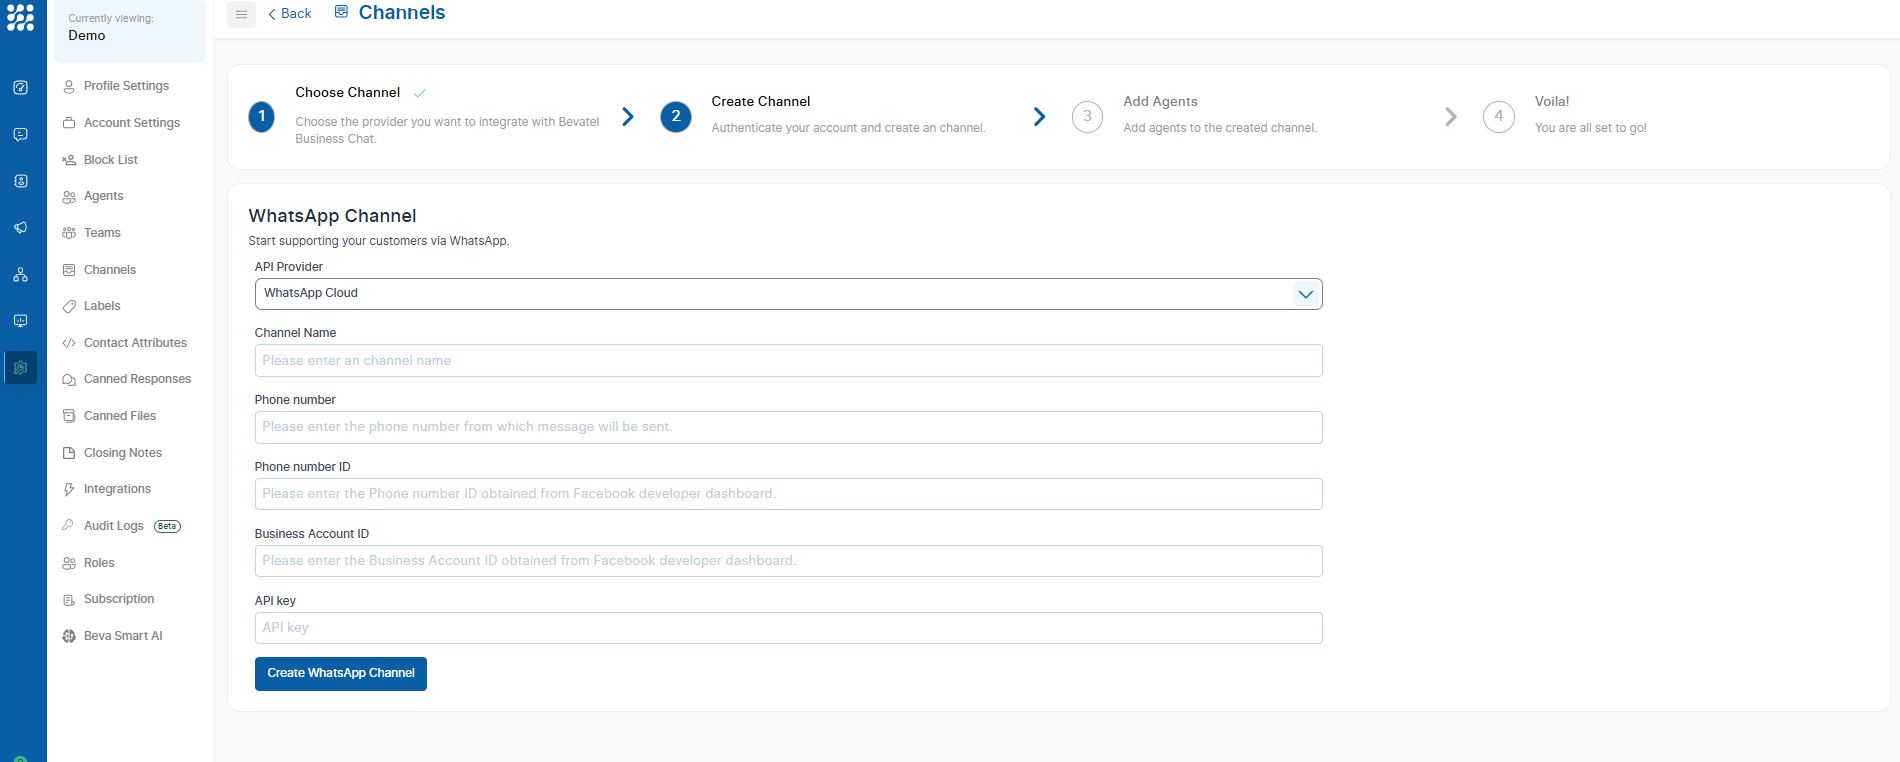The width and height of the screenshot is (1900, 762).
Task: Click the WhatsApp Channel heading
Action: click(x=332, y=216)
